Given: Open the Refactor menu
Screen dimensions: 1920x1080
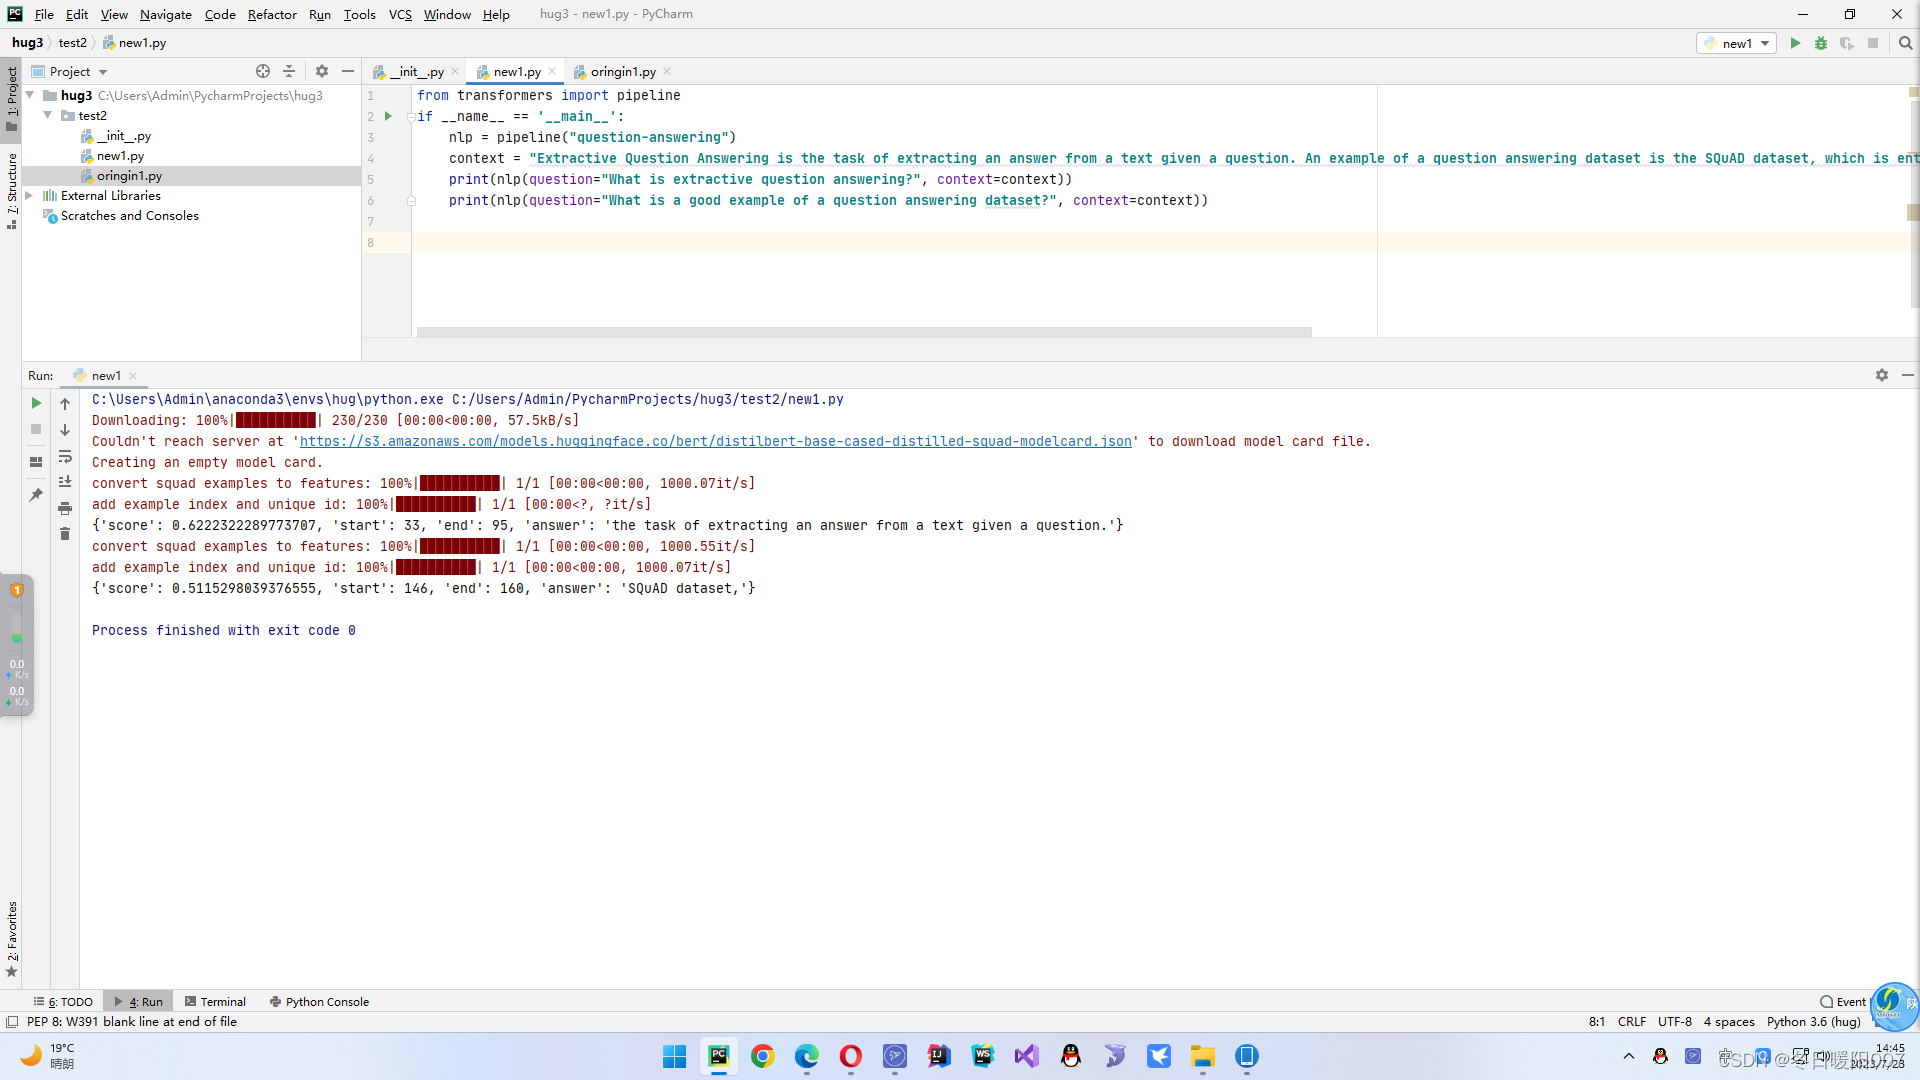Looking at the screenshot, I should point(272,14).
